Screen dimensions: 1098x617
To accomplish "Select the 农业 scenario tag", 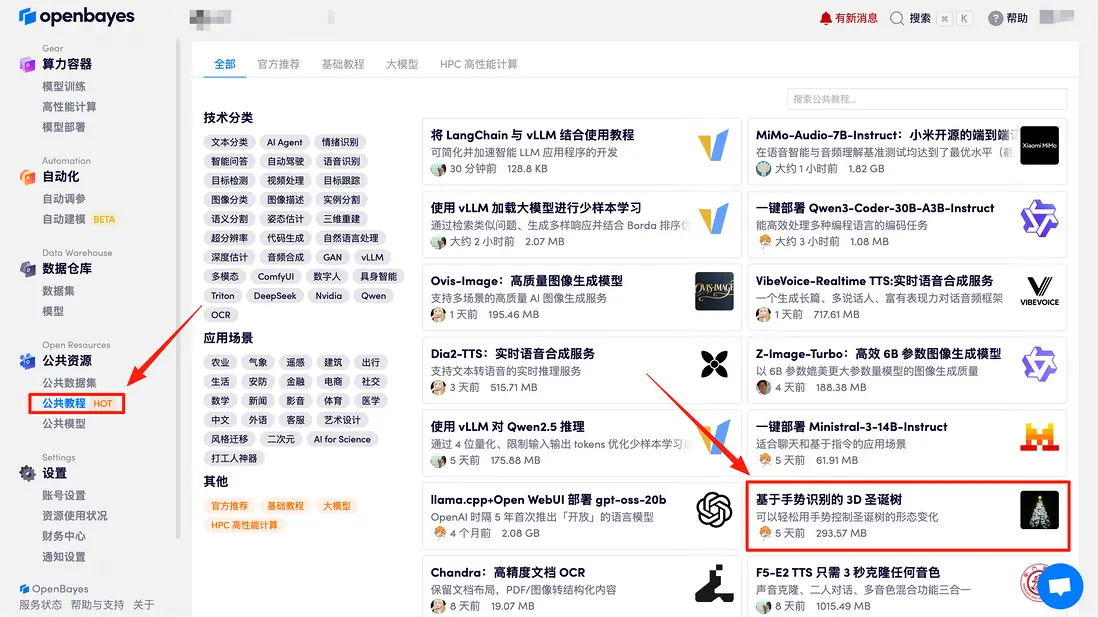I will coord(221,363).
